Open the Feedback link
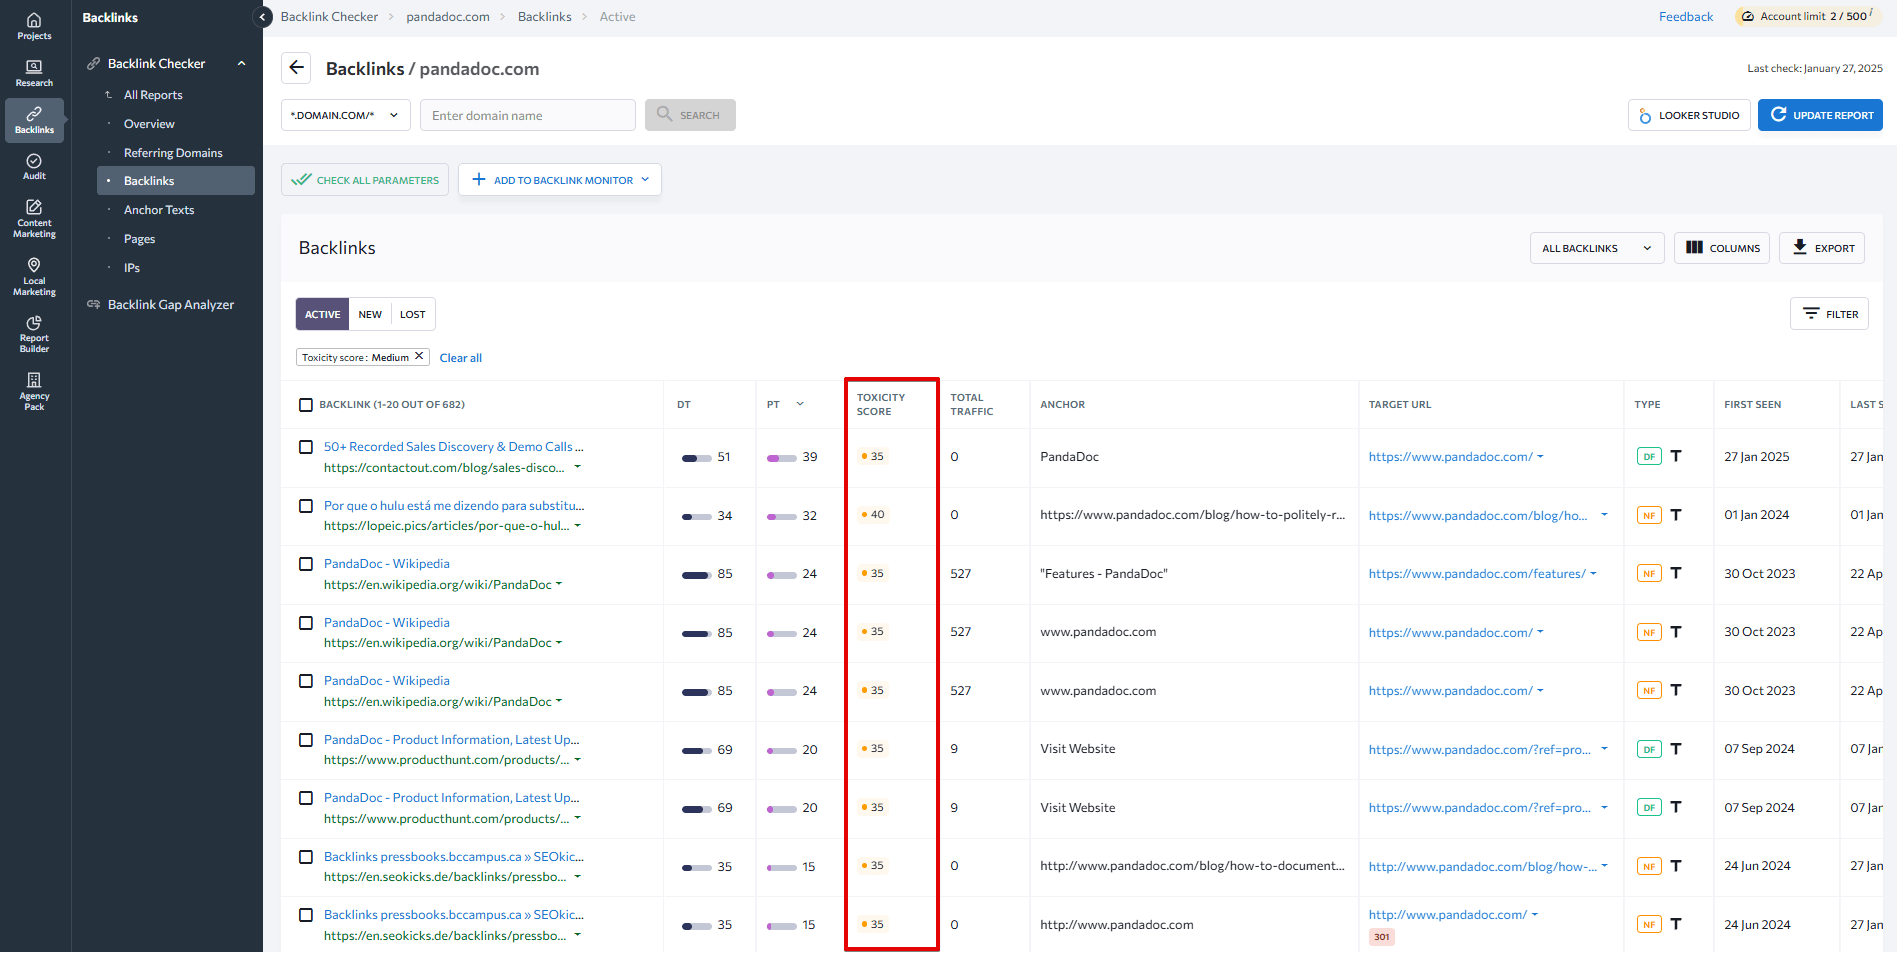 click(x=1686, y=17)
